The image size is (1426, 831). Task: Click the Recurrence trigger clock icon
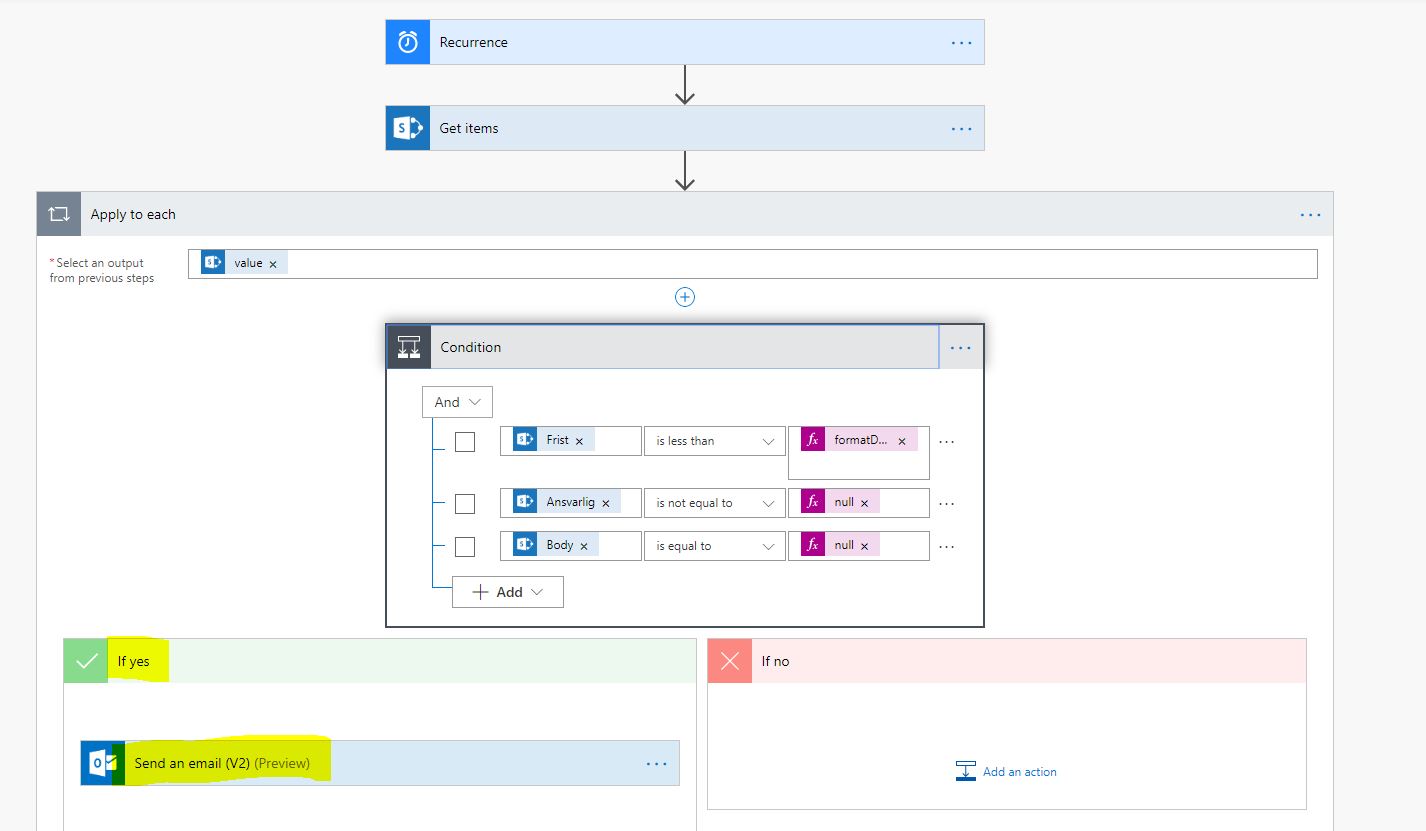click(x=406, y=42)
